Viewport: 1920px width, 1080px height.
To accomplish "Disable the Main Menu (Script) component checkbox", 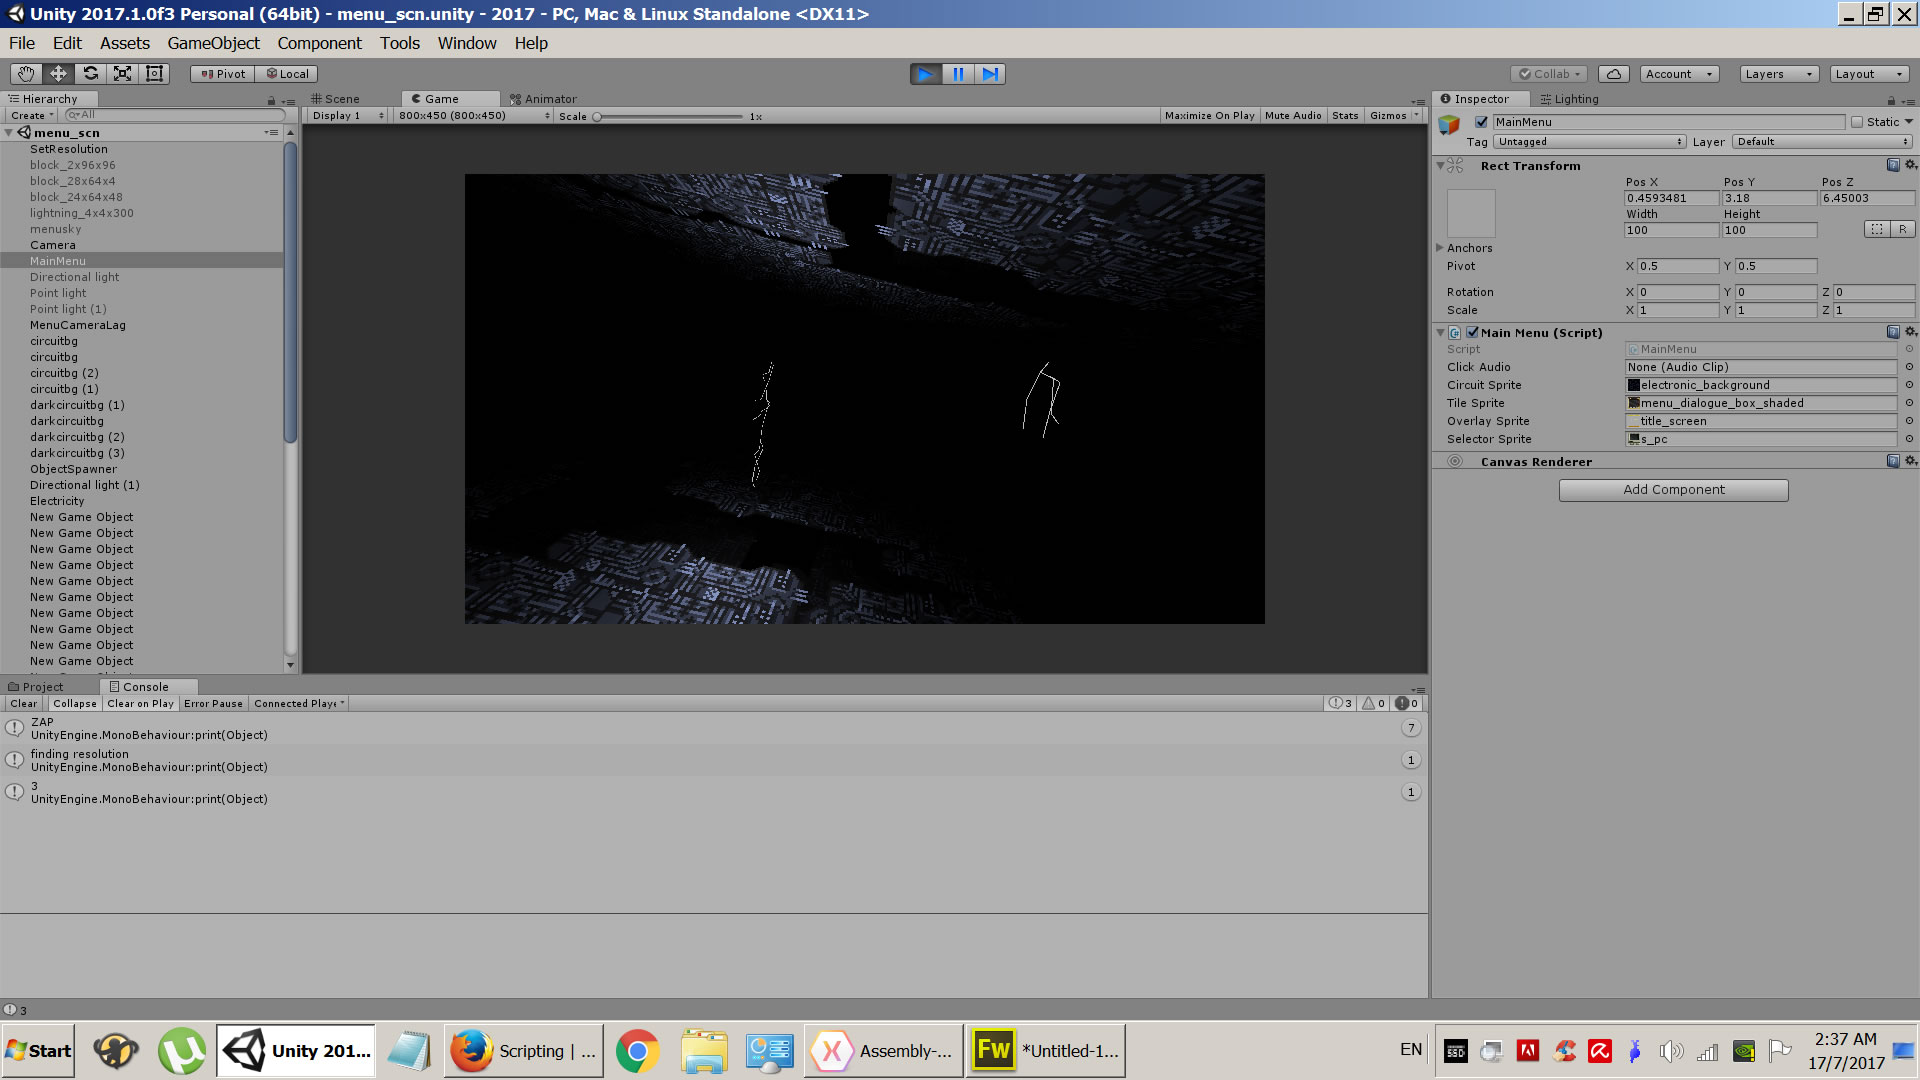I will [1472, 332].
